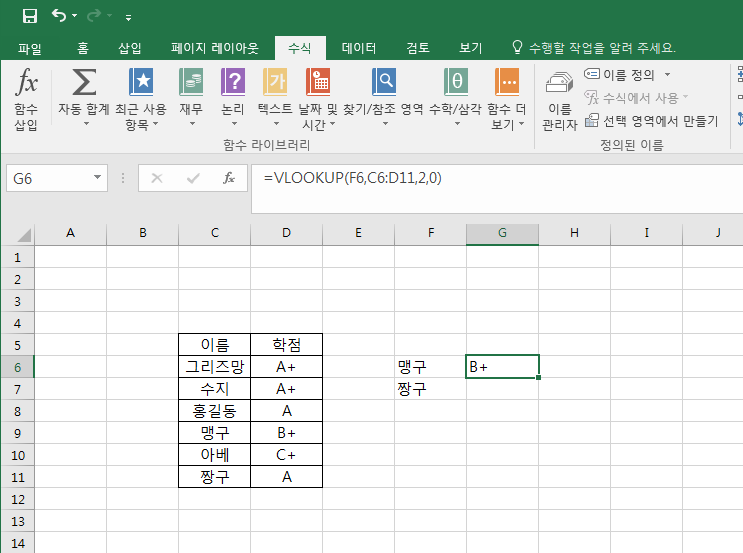Viewport: 743px width, 553px height.
Task: Click the formula bar Cancel X icon
Action: point(157,178)
